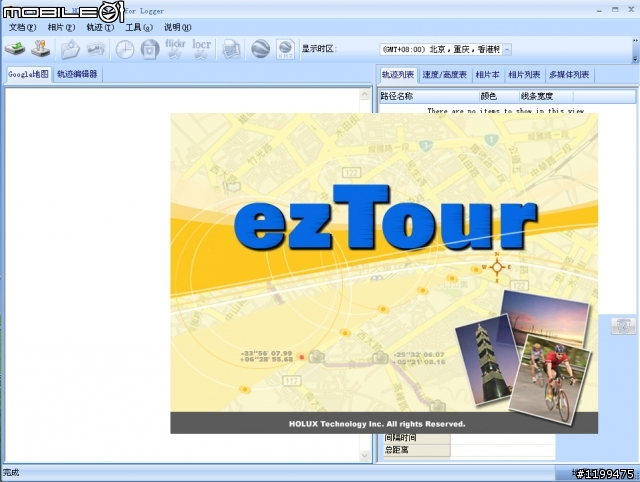
Task: Open the time zone dropdown
Action: (x=507, y=49)
